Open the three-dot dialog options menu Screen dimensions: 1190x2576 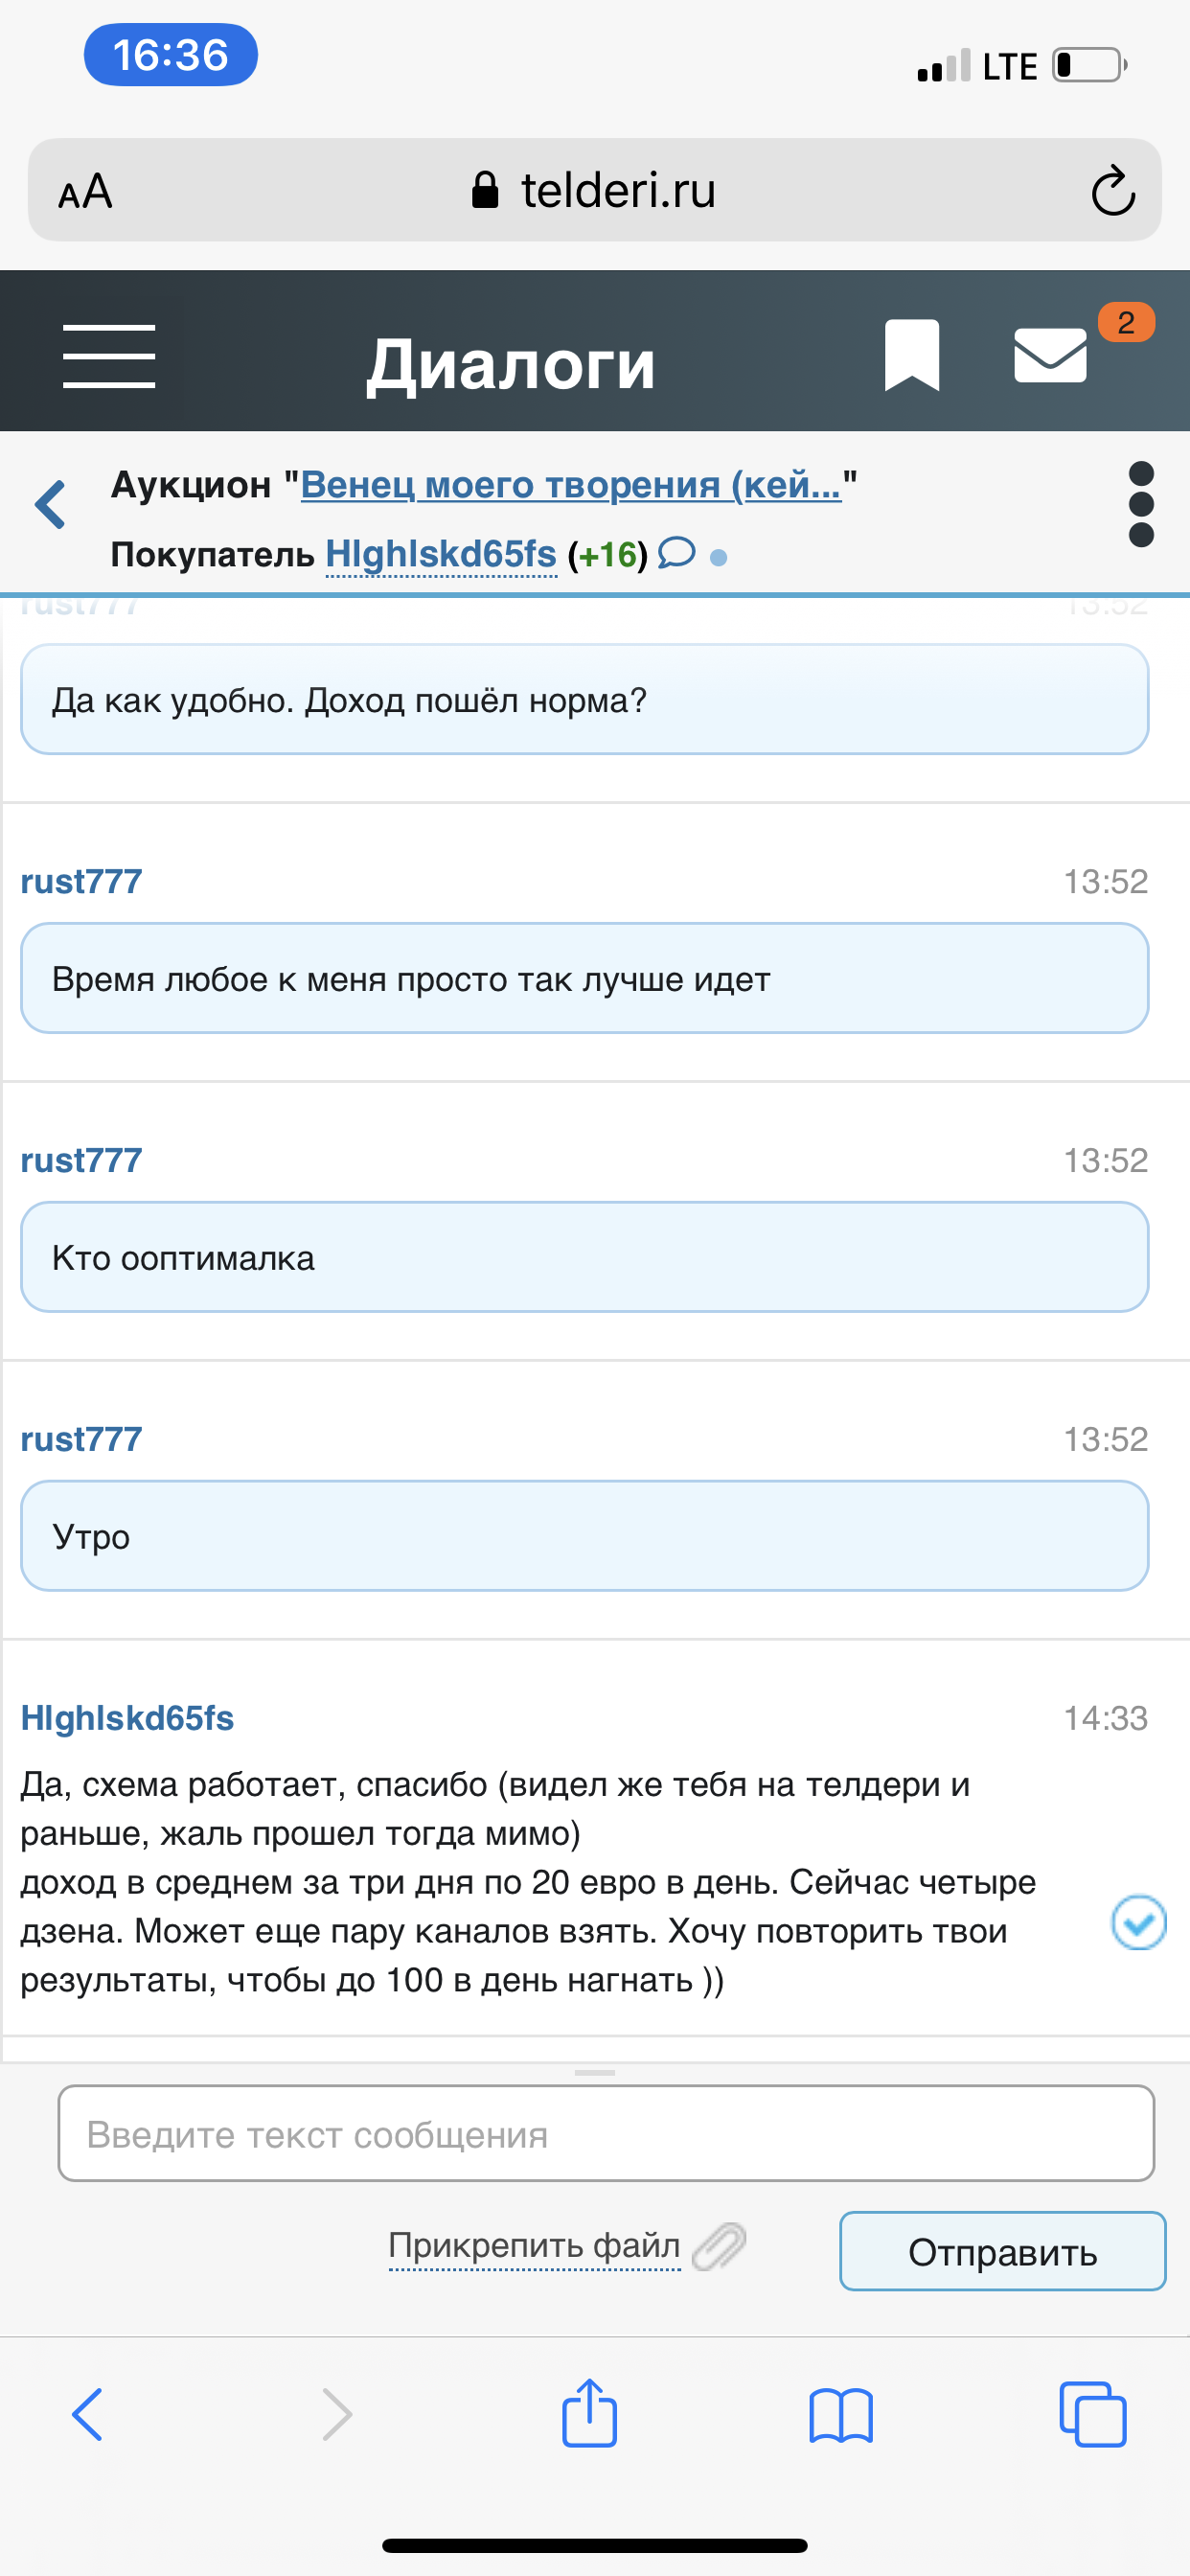point(1141,504)
